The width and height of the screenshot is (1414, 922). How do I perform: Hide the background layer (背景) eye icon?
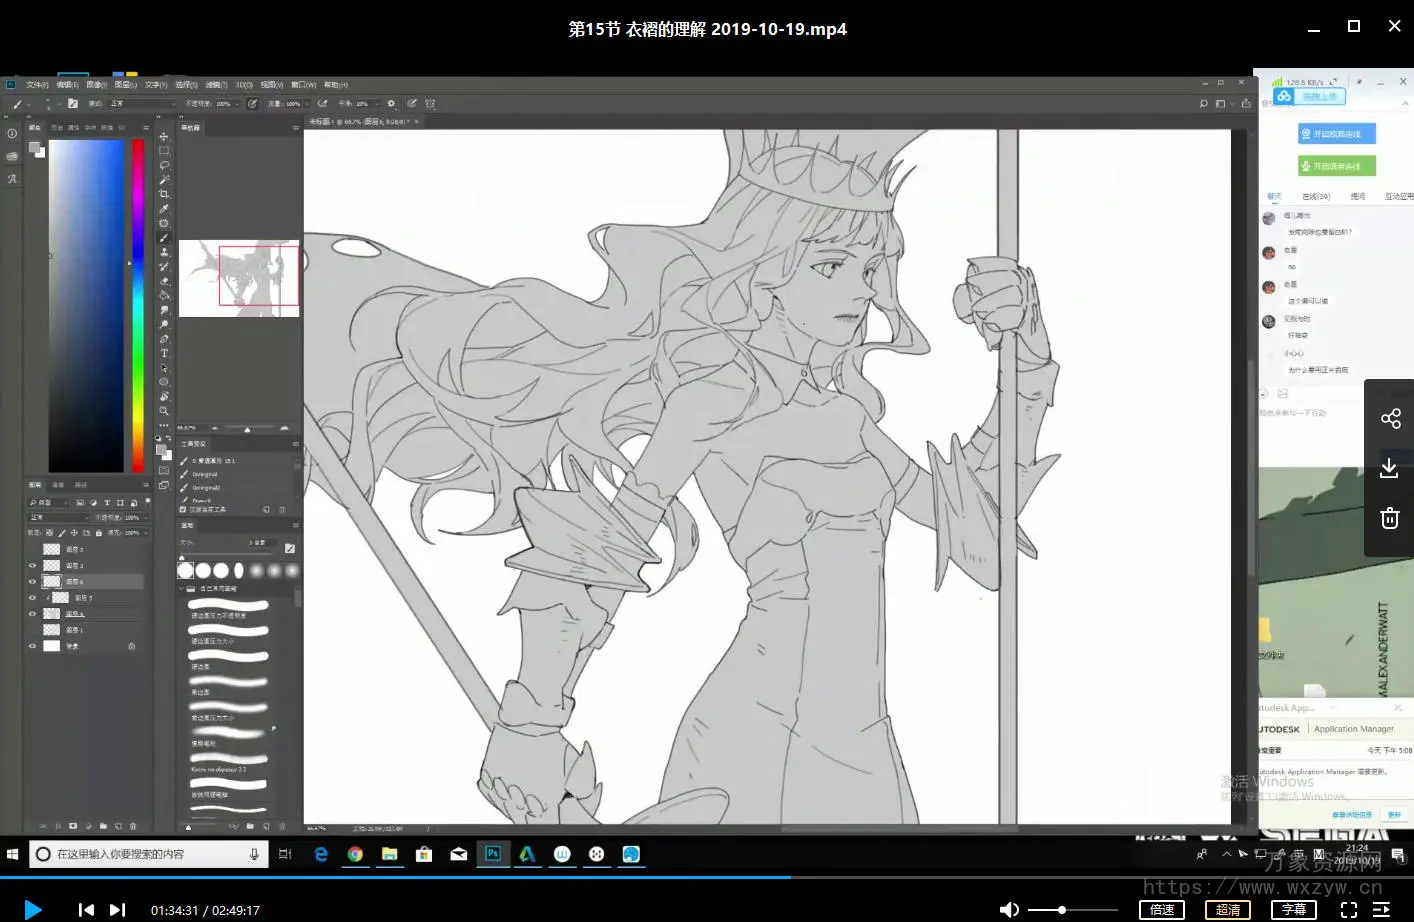click(x=32, y=646)
